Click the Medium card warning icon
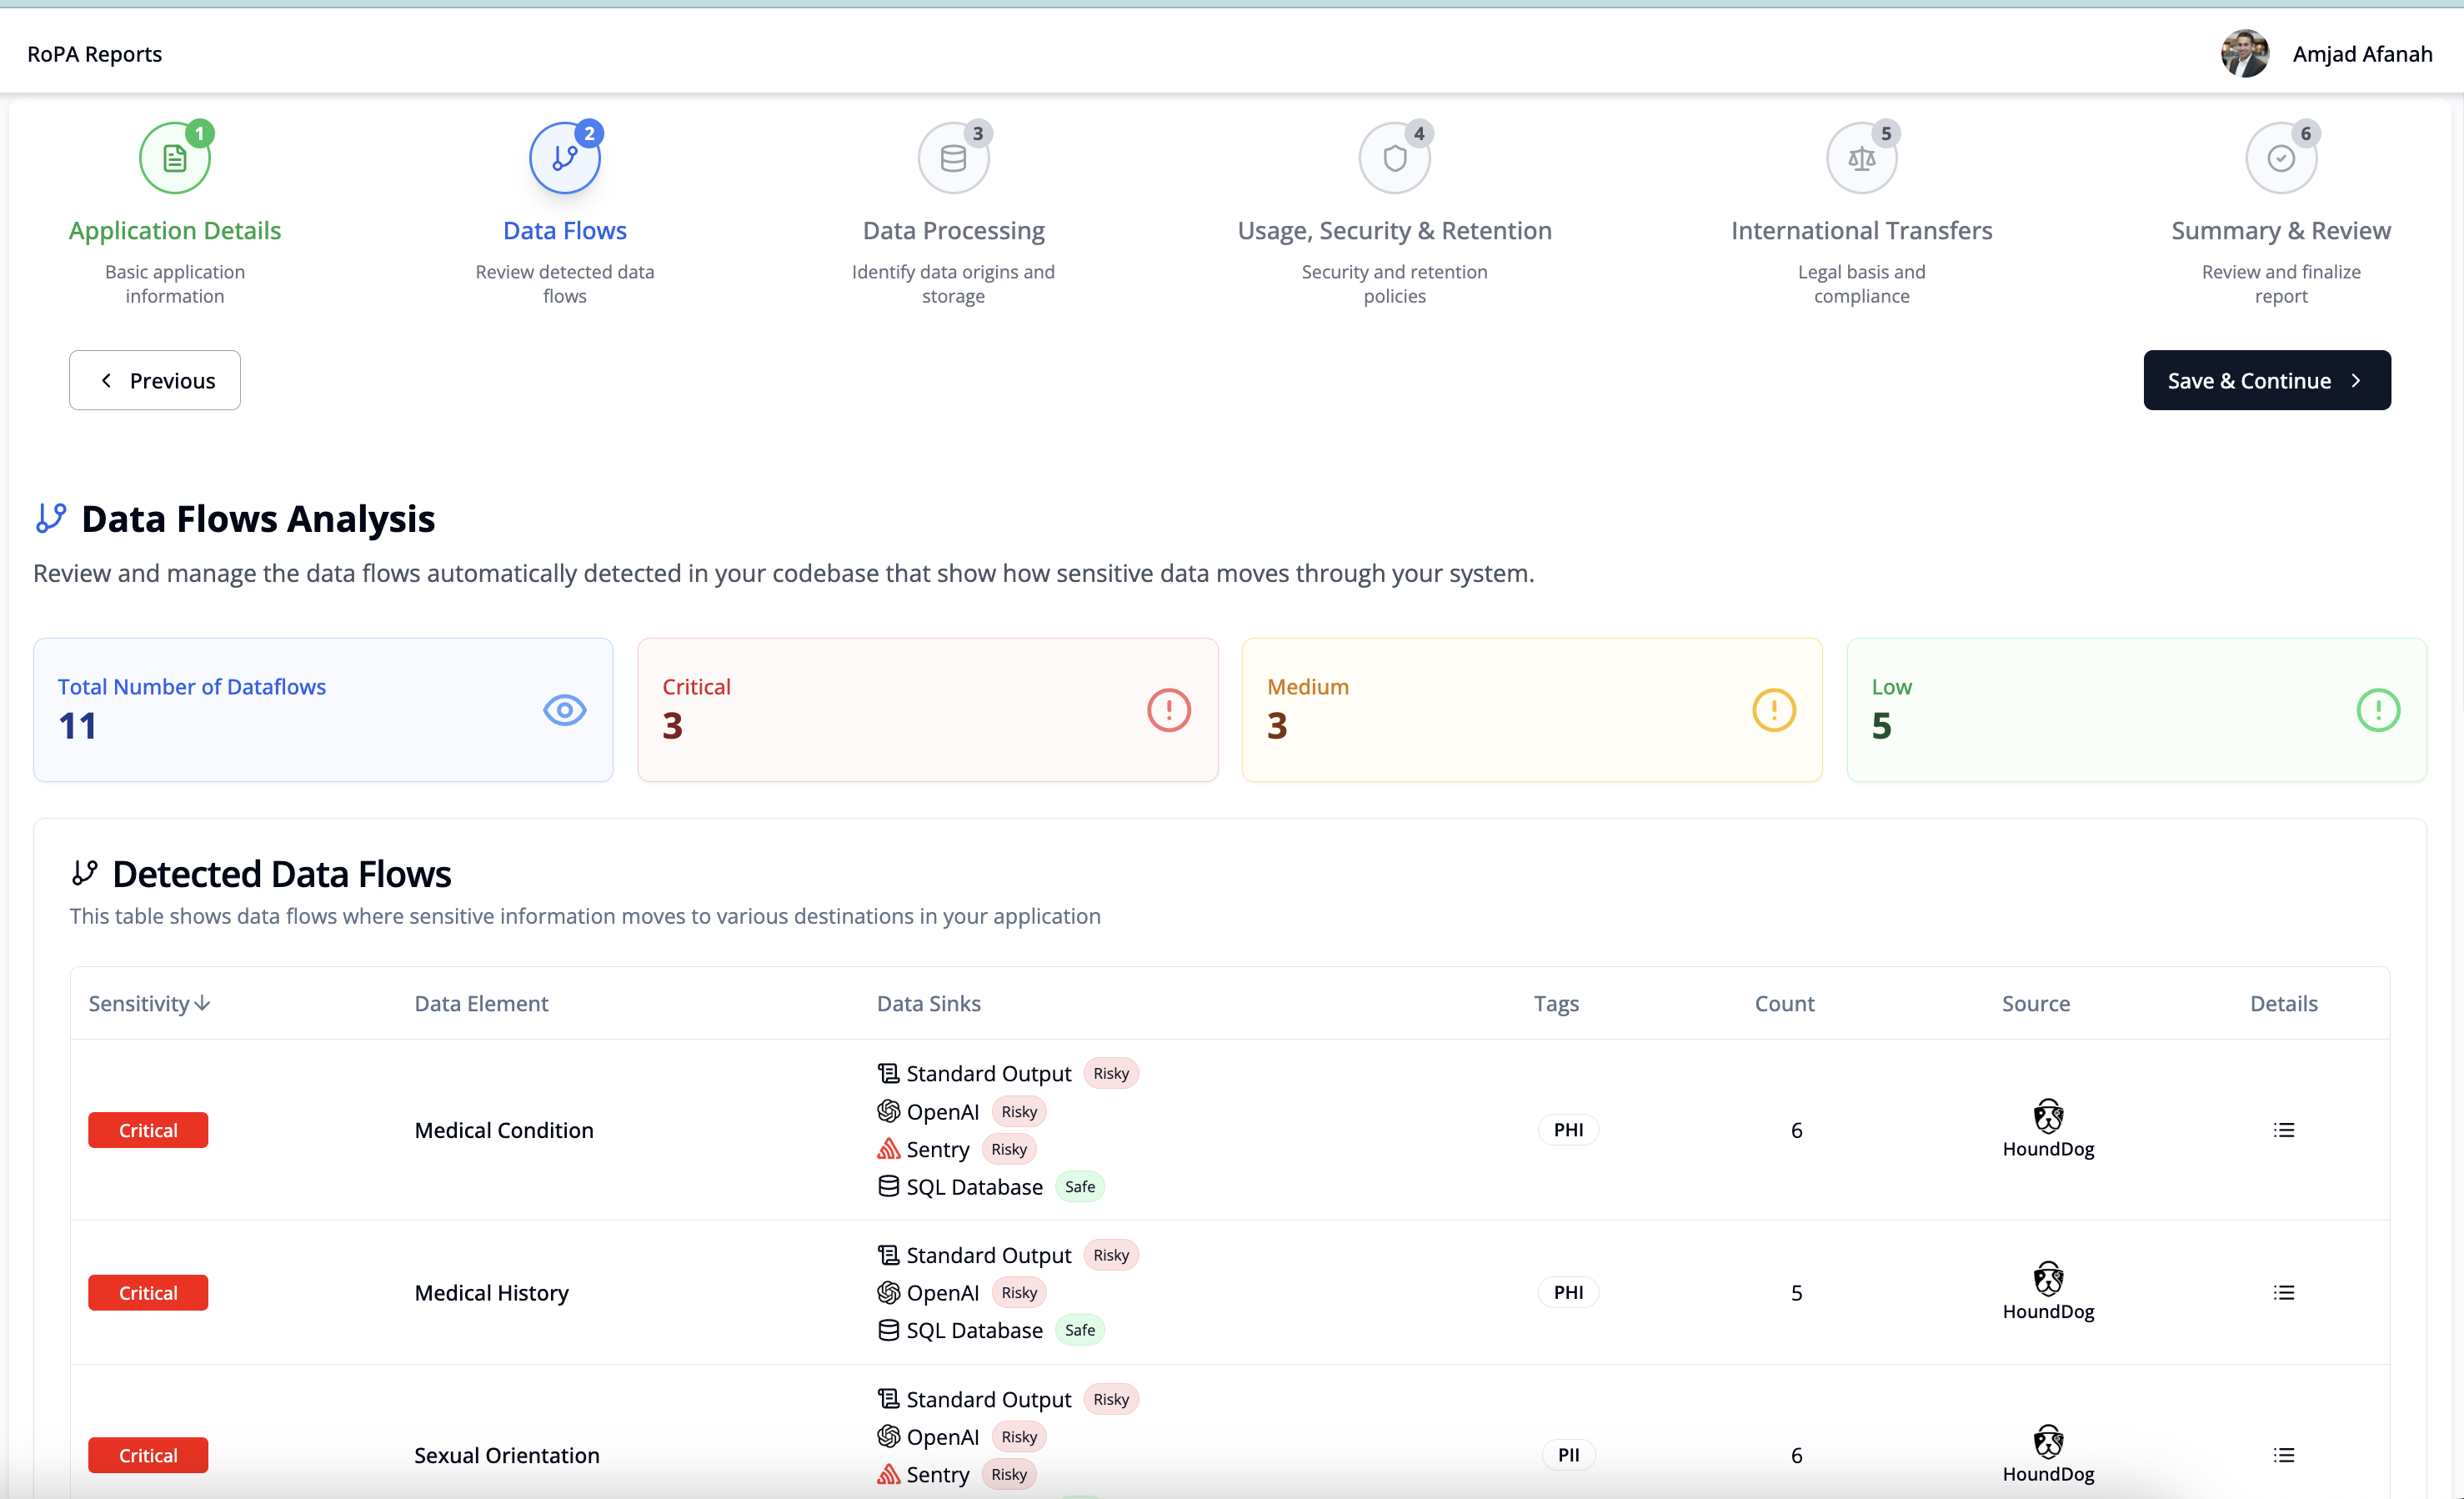 (x=1773, y=710)
